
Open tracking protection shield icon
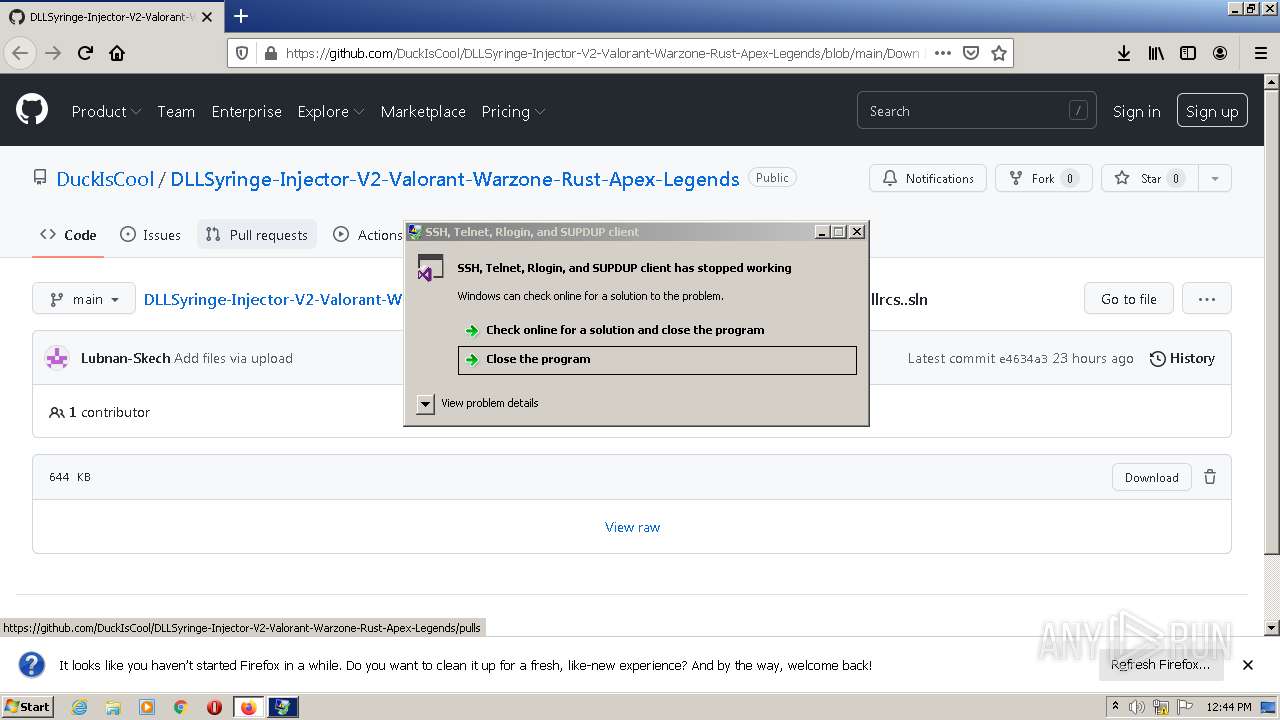(x=243, y=53)
